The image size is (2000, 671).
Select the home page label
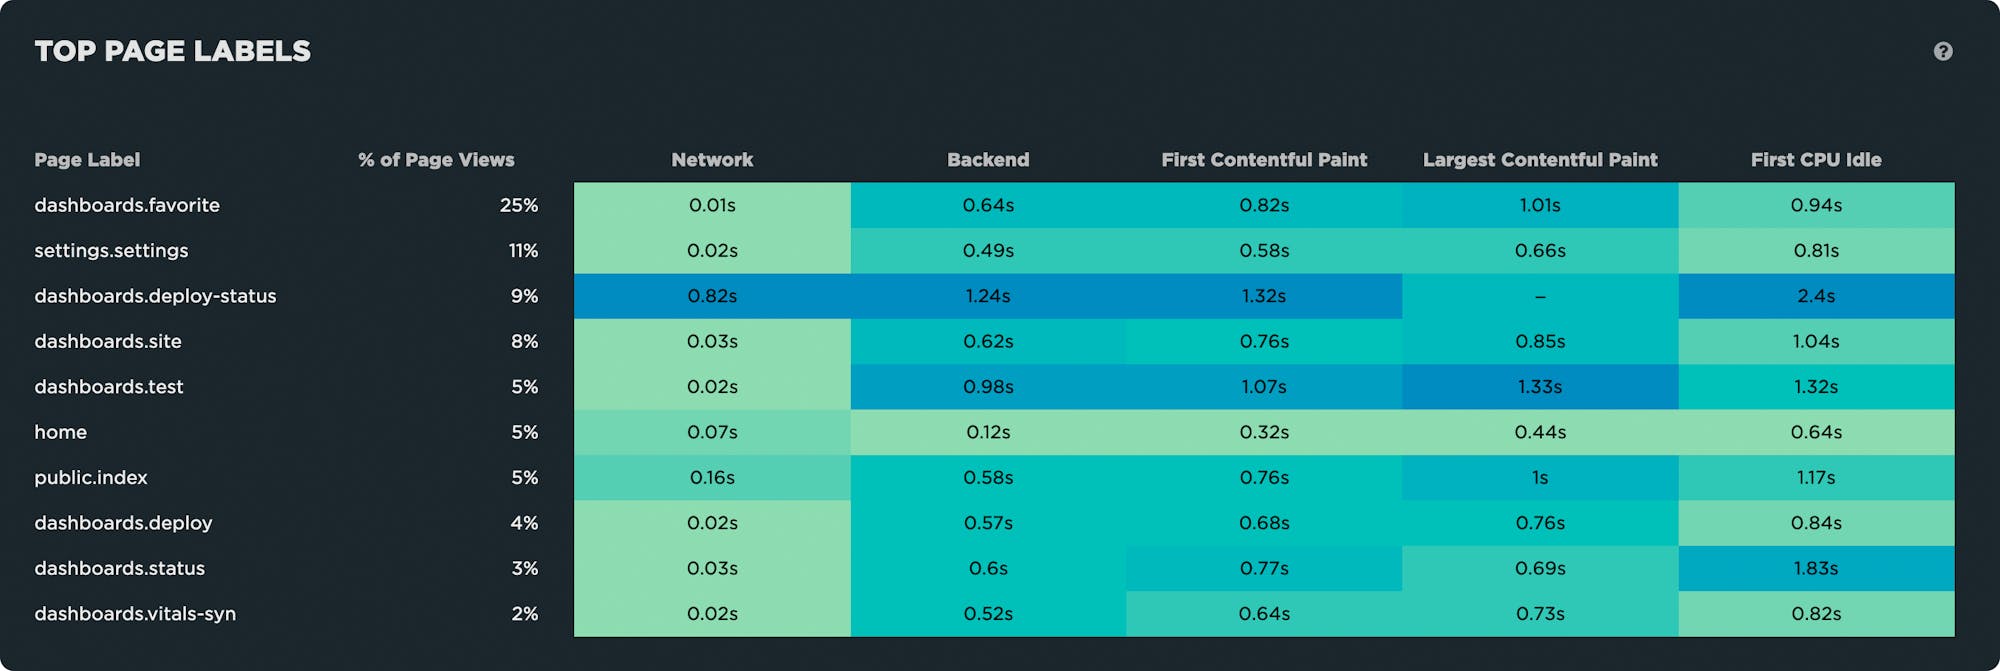pyautogui.click(x=61, y=432)
